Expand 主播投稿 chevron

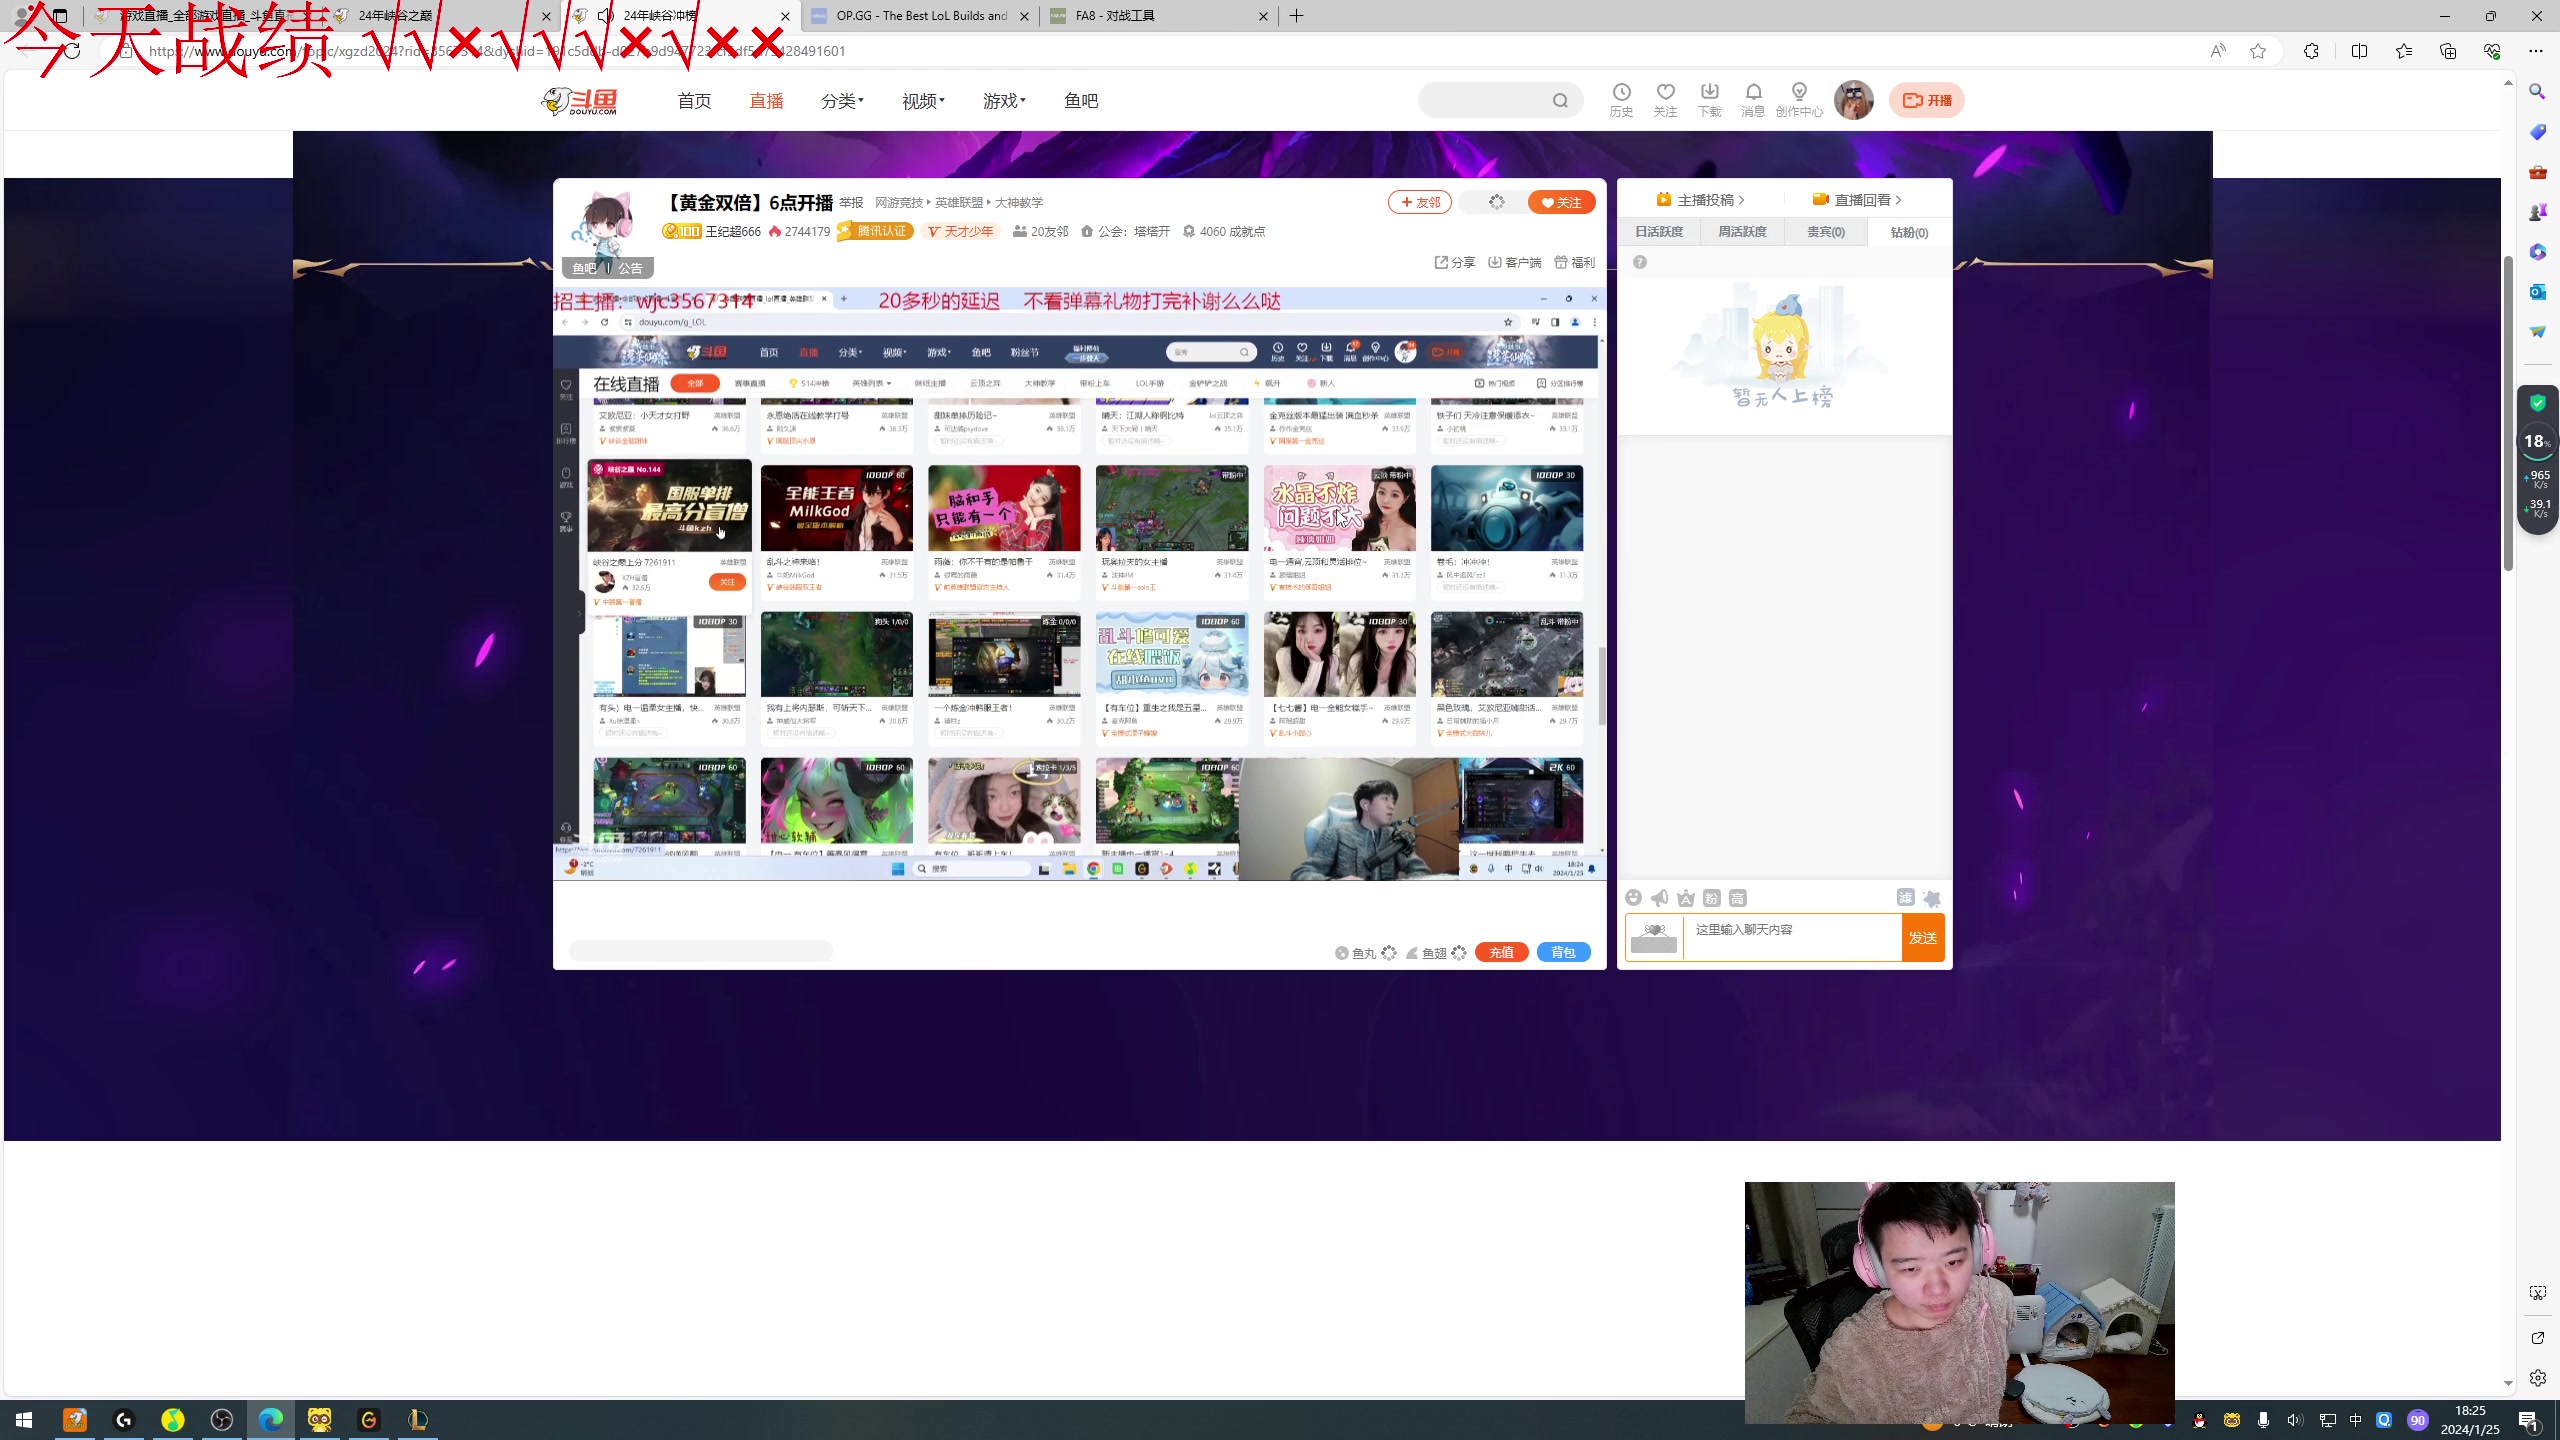coord(1742,200)
